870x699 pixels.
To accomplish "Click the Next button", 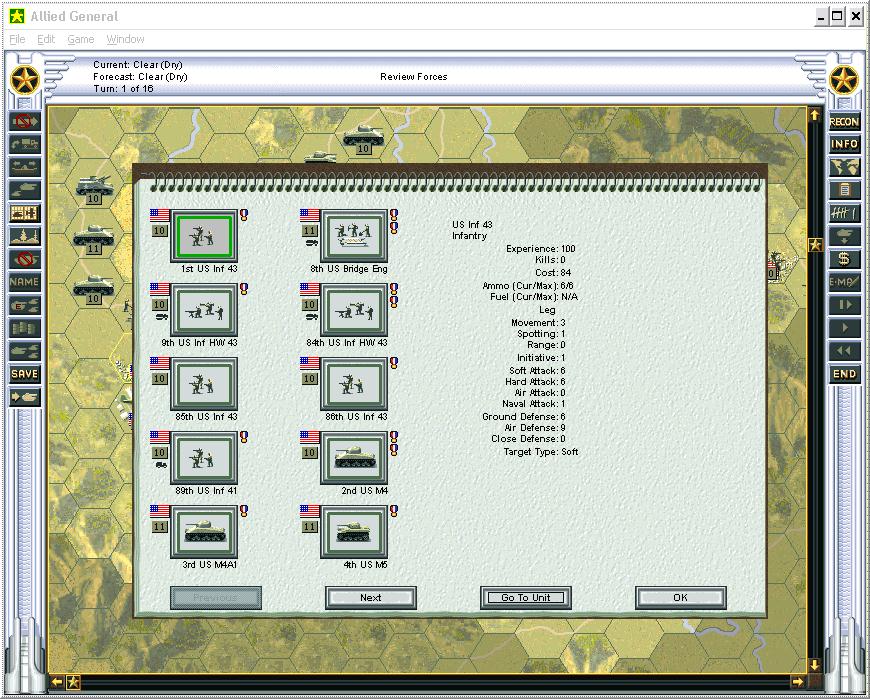I will coord(371,597).
